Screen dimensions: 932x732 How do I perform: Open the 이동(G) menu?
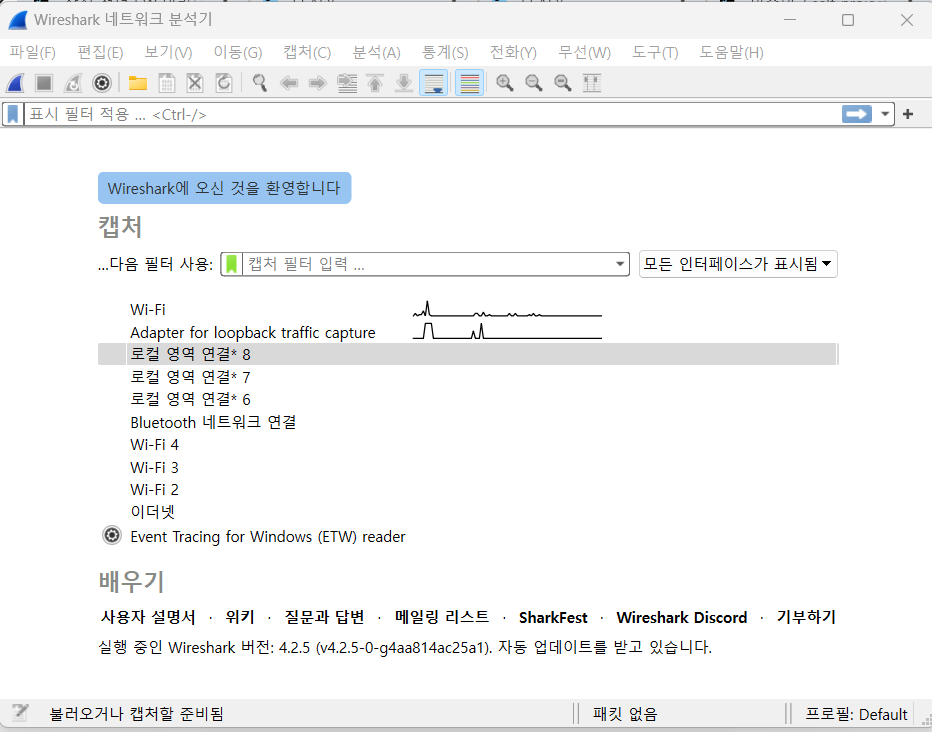tap(238, 53)
